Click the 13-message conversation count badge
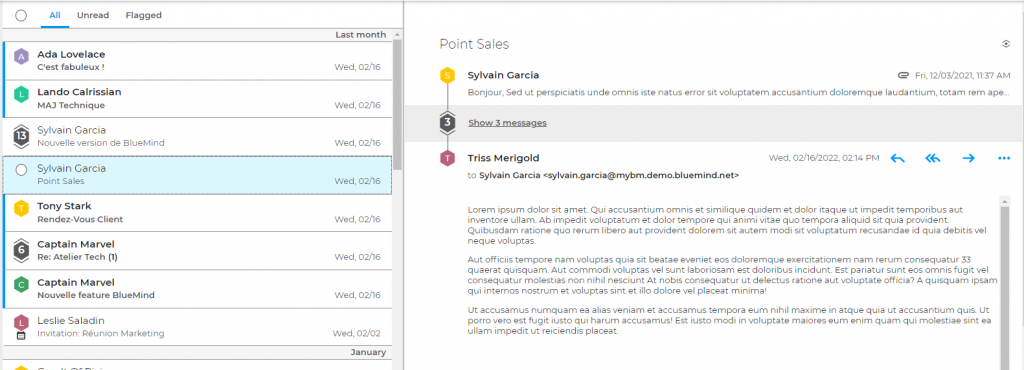The image size is (1024, 370). point(22,136)
